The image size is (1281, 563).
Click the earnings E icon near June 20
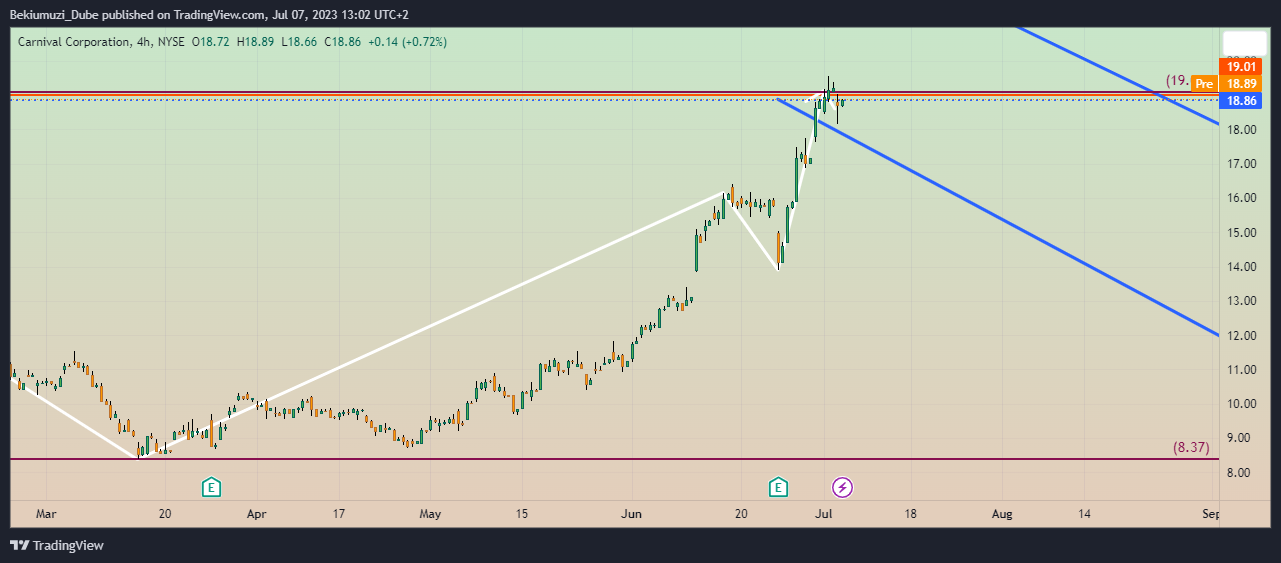[778, 487]
